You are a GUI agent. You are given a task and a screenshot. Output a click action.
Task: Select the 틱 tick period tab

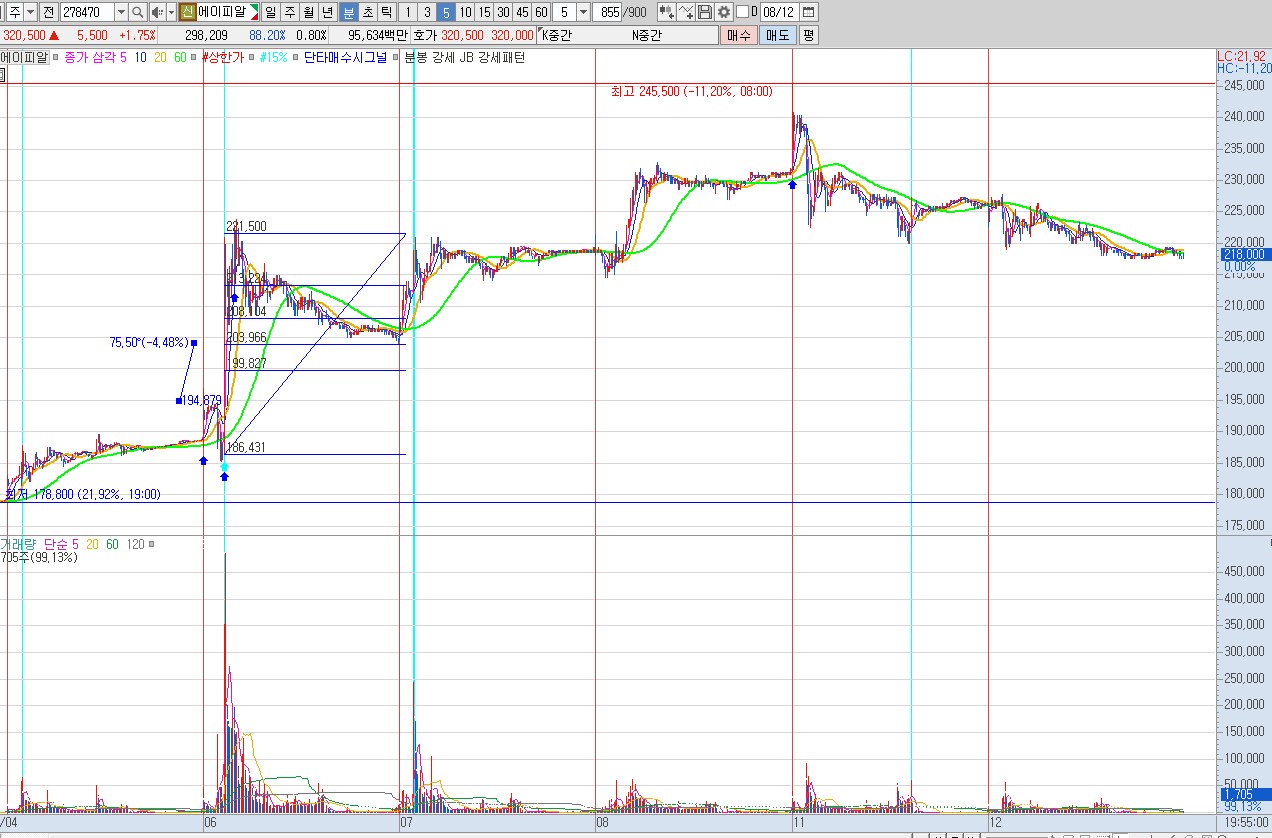[386, 12]
